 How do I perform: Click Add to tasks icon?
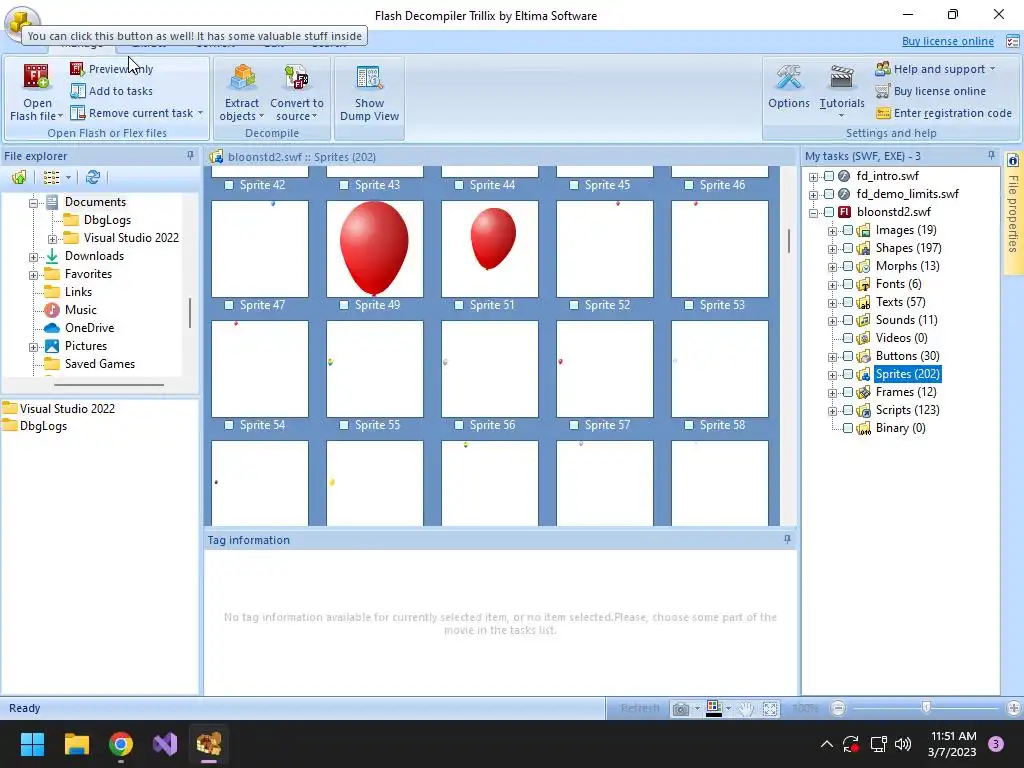(x=78, y=91)
